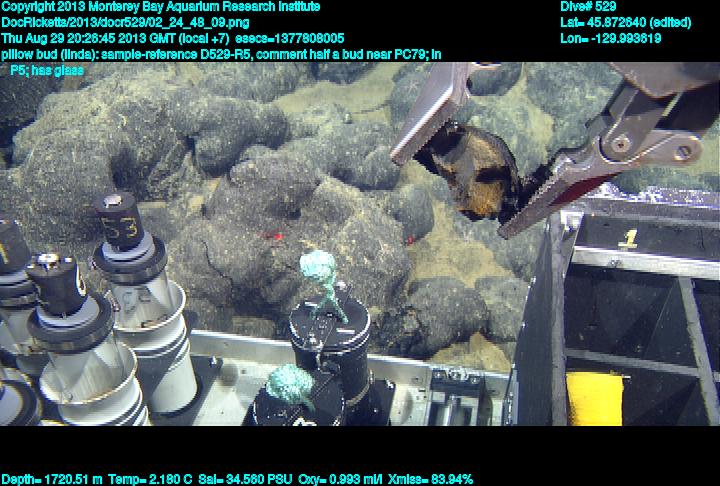Click the yellow number 1 on the sample box
Image resolution: width=720 pixels, height=486 pixels.
tap(628, 239)
